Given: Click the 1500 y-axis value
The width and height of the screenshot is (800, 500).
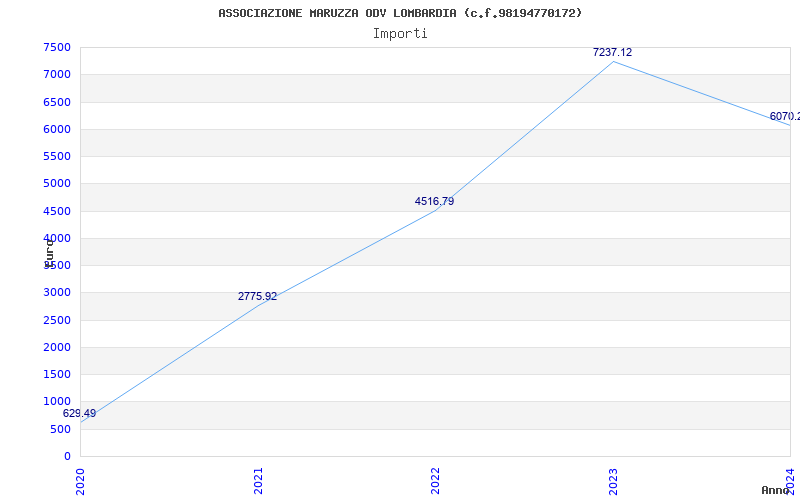Looking at the screenshot, I should (57, 374).
